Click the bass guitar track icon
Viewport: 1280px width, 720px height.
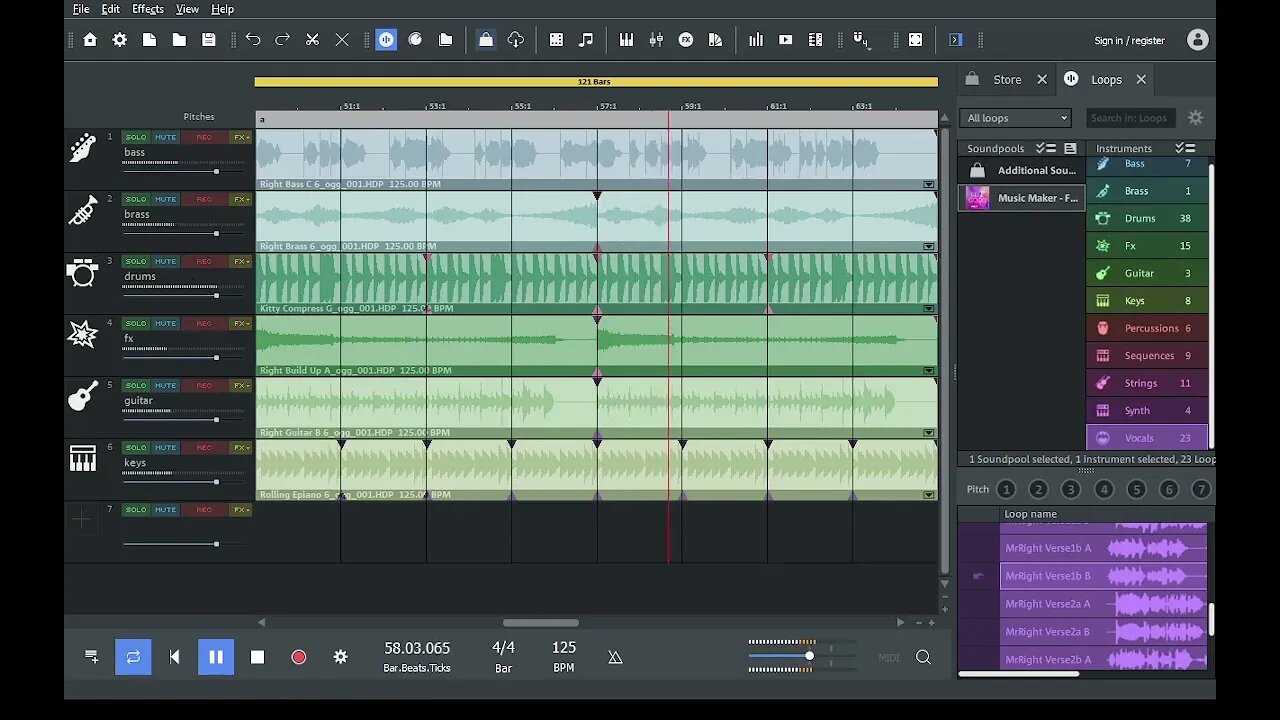(x=83, y=148)
